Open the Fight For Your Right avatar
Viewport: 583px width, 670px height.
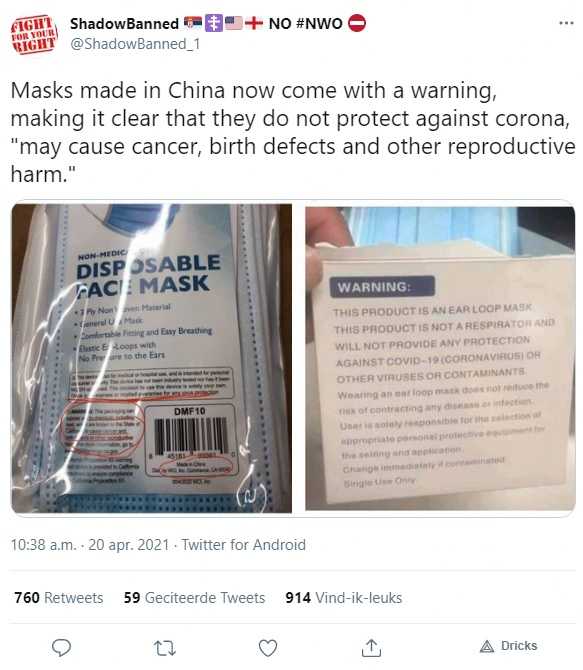[34, 35]
